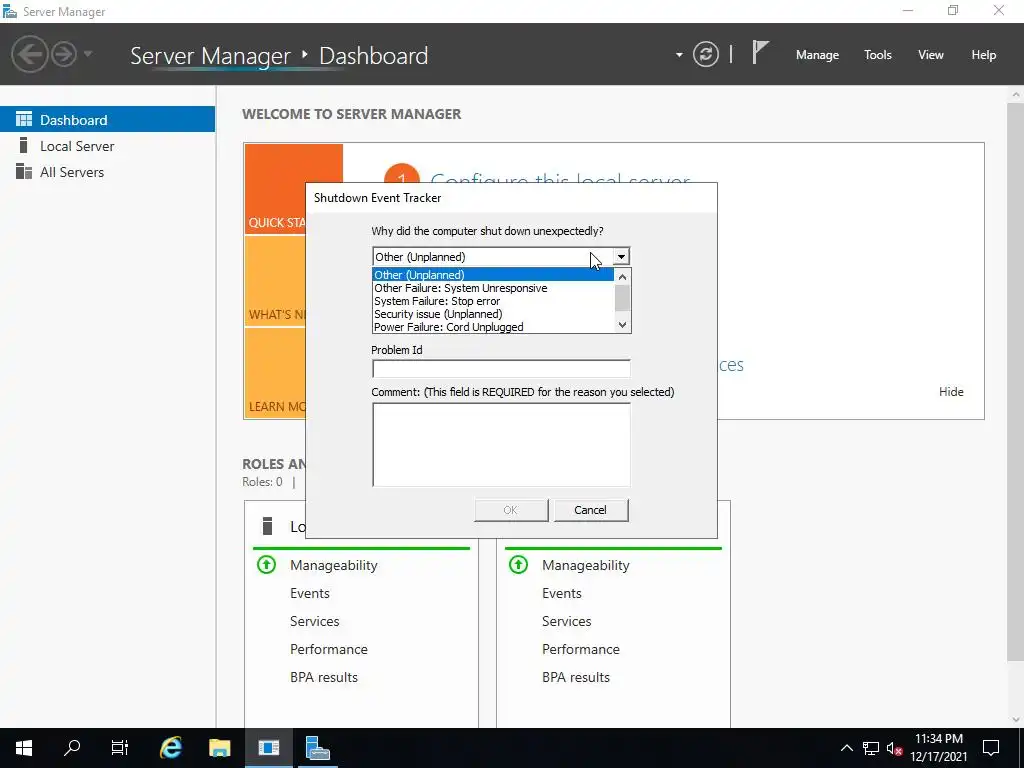The image size is (1024, 768).
Task: Click the Local Server icon in sidebar
Action: 24,145
